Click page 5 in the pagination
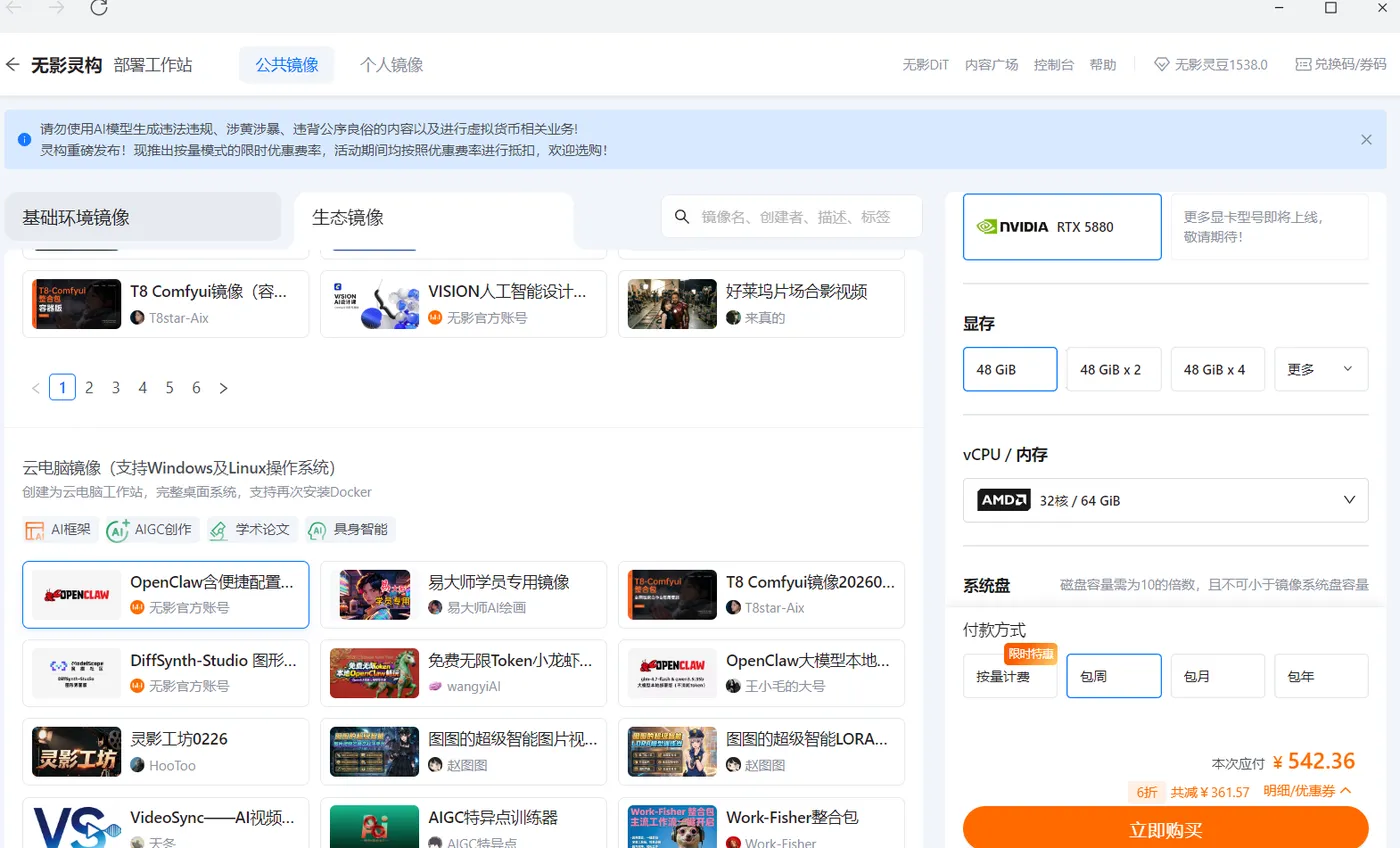 pyautogui.click(x=170, y=388)
